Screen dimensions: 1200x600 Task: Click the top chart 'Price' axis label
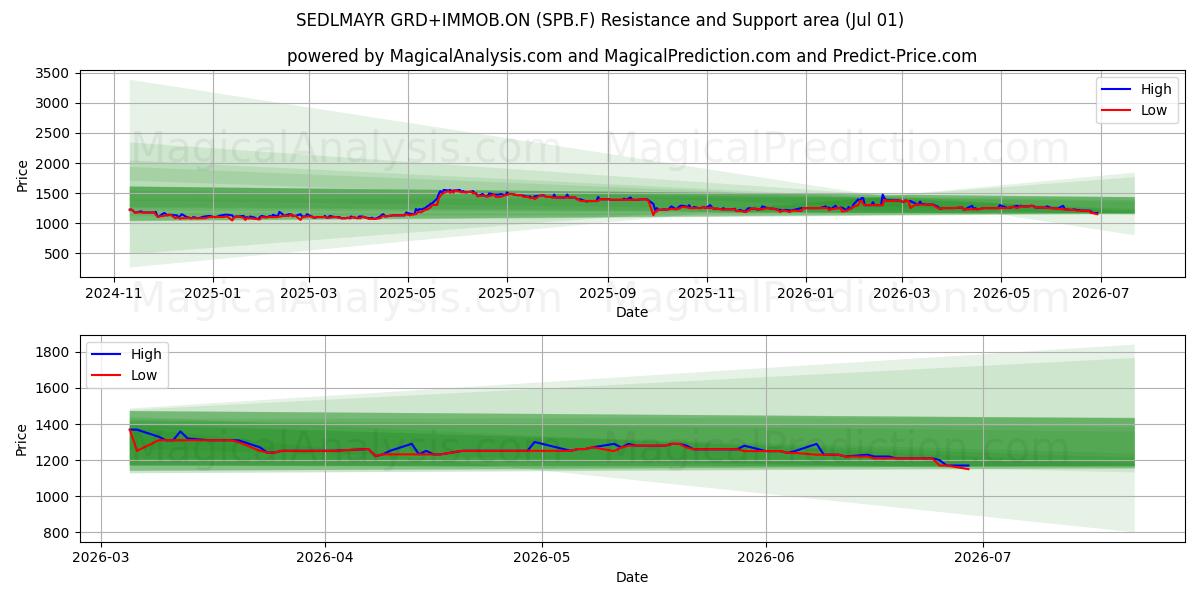(23, 175)
